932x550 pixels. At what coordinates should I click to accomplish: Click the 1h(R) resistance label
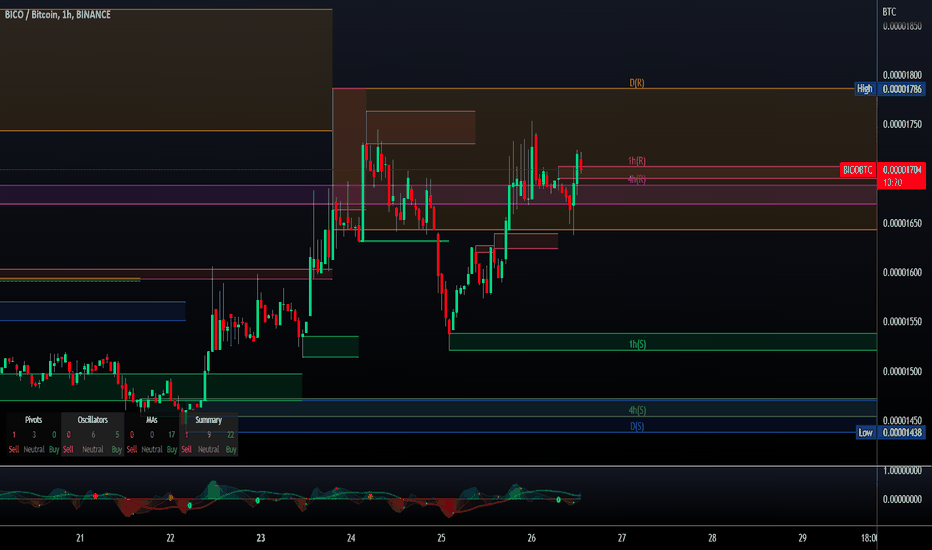pyautogui.click(x=637, y=161)
